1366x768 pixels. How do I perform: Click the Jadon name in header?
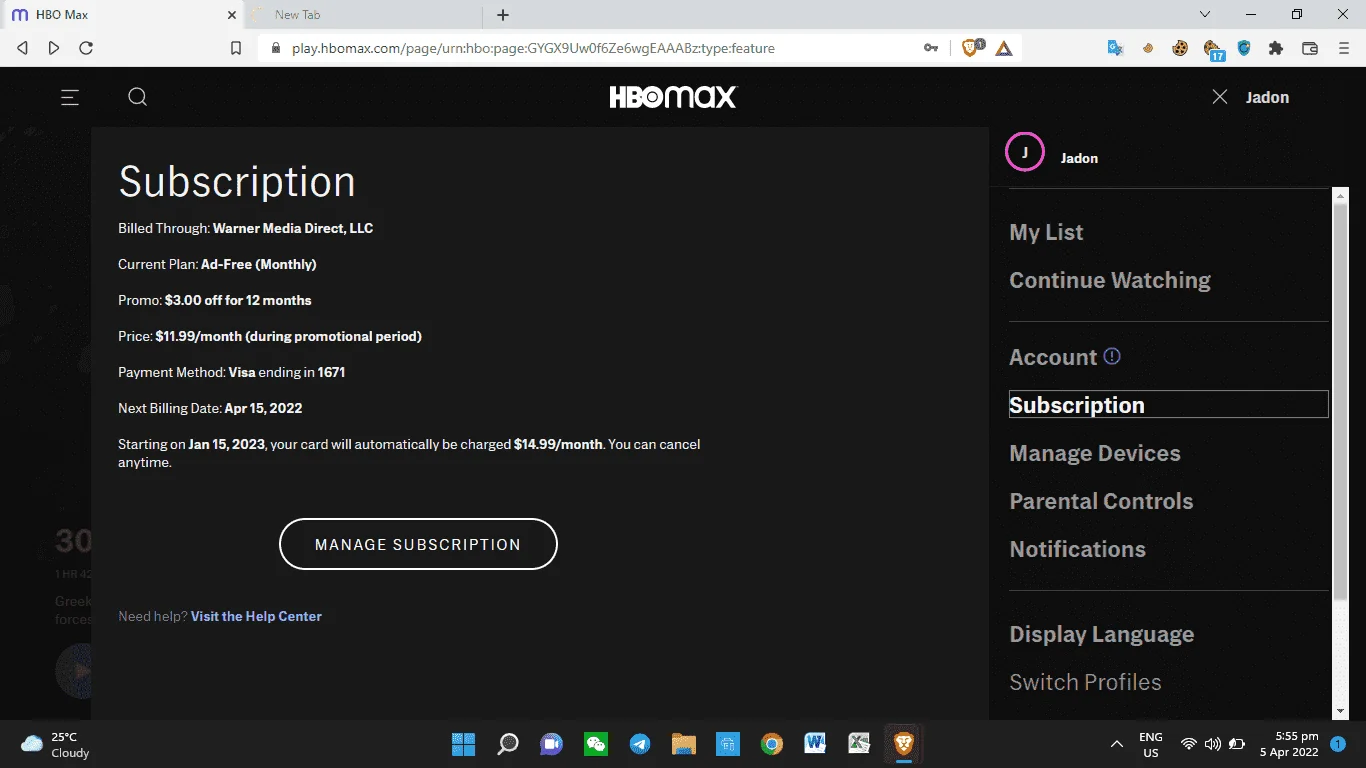click(1267, 97)
